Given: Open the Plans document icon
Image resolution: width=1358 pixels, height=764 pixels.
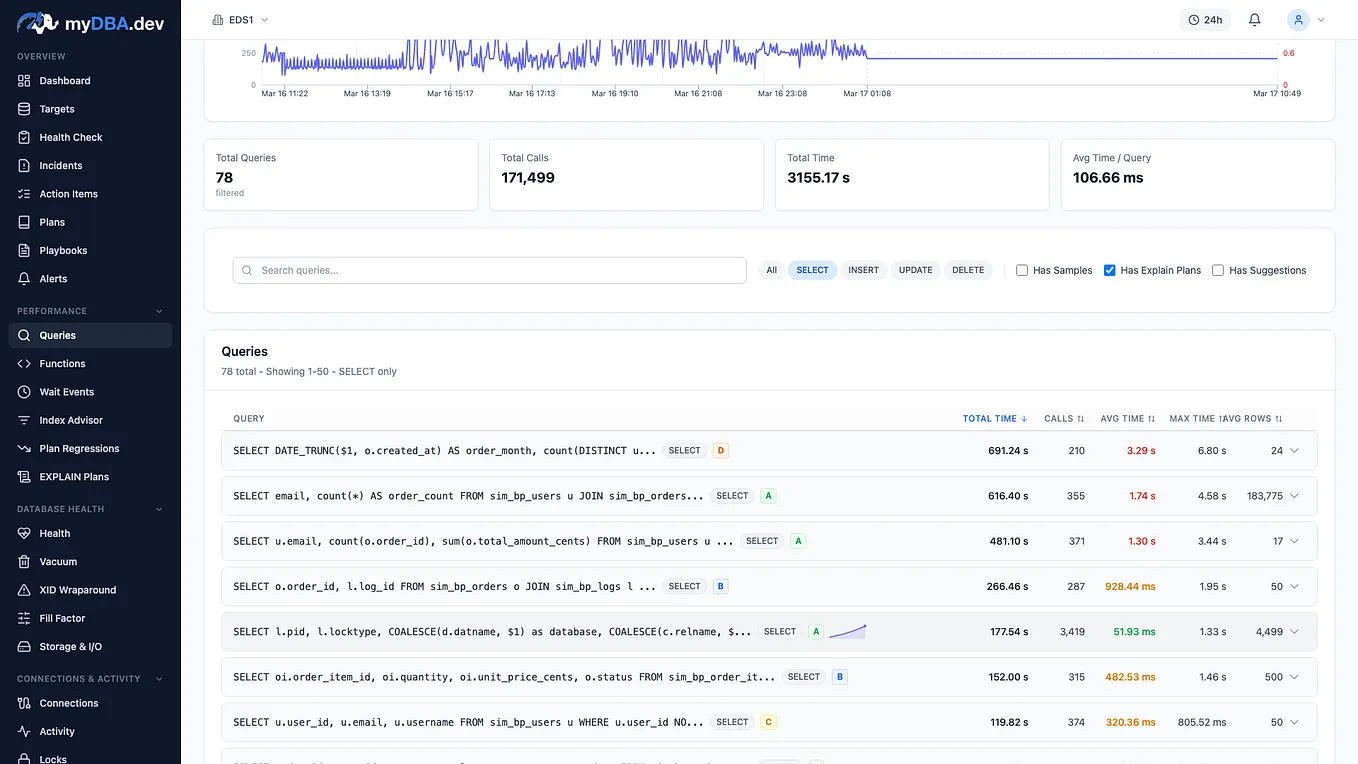Looking at the screenshot, I should click(x=24, y=222).
